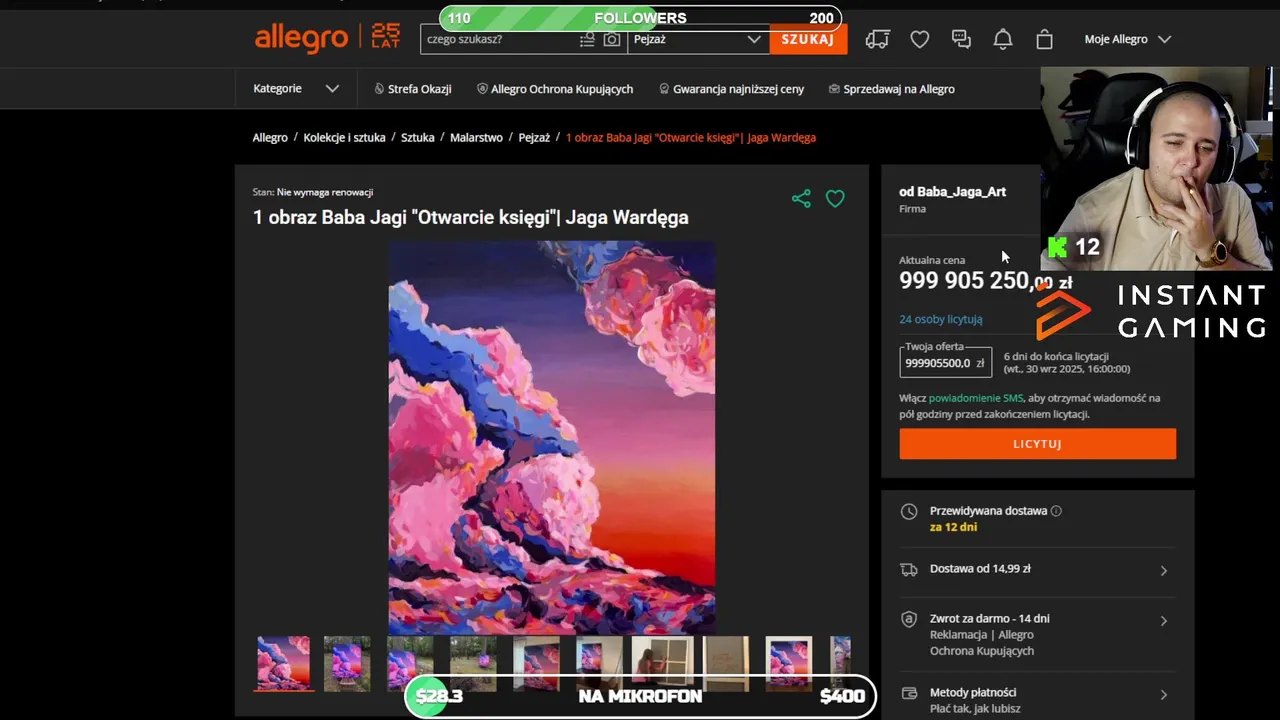Open the delivery truck icon in header
1280x720 pixels.
coord(877,39)
